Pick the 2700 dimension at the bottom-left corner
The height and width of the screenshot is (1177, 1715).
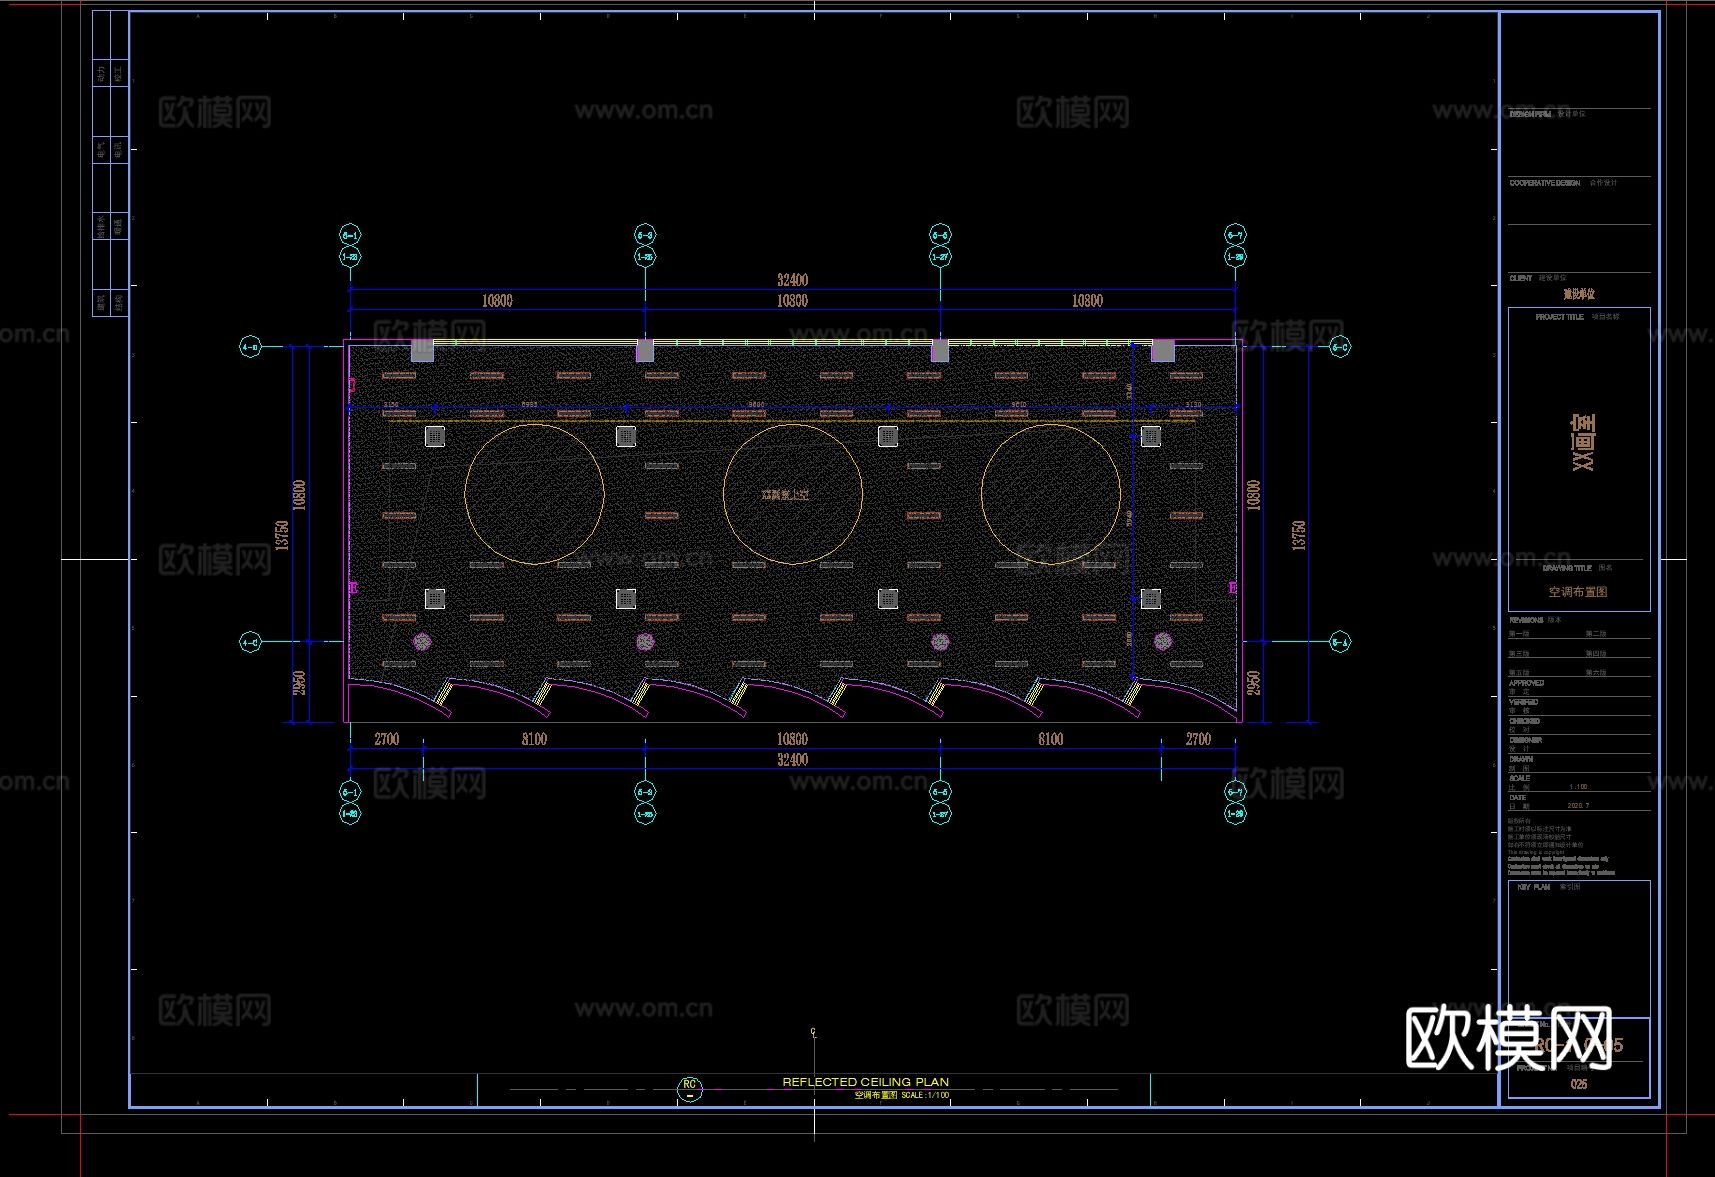pyautogui.click(x=386, y=739)
